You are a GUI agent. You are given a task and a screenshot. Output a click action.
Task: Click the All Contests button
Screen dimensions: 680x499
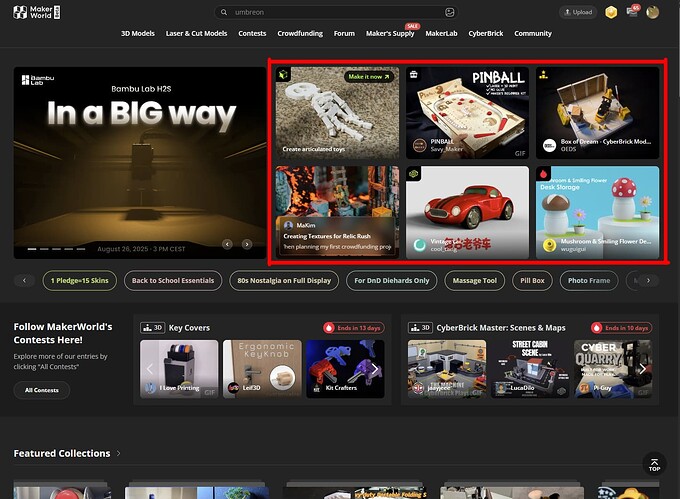(x=42, y=390)
